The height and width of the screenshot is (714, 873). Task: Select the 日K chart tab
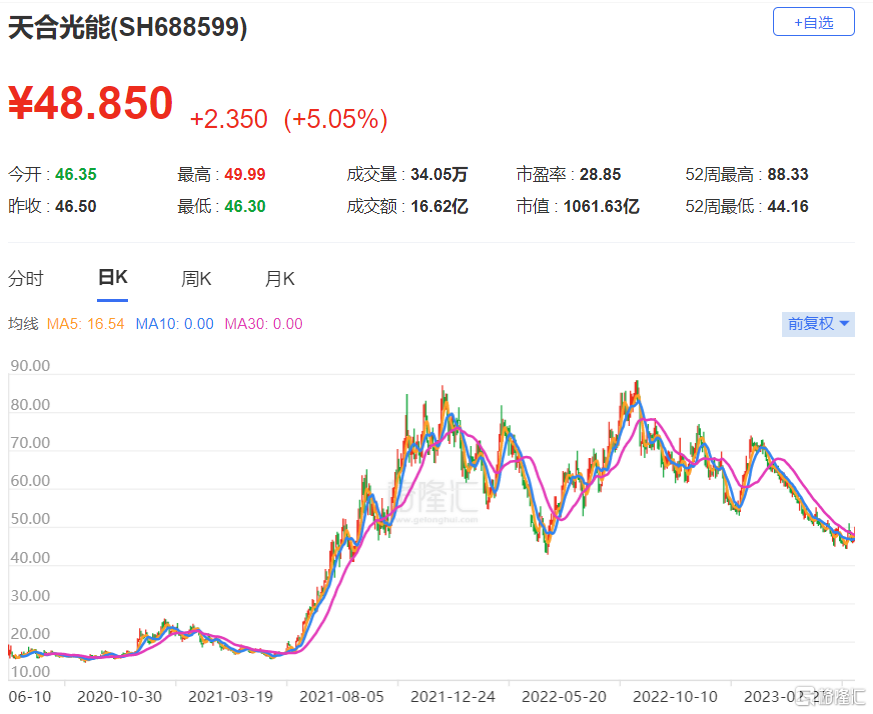click(112, 277)
